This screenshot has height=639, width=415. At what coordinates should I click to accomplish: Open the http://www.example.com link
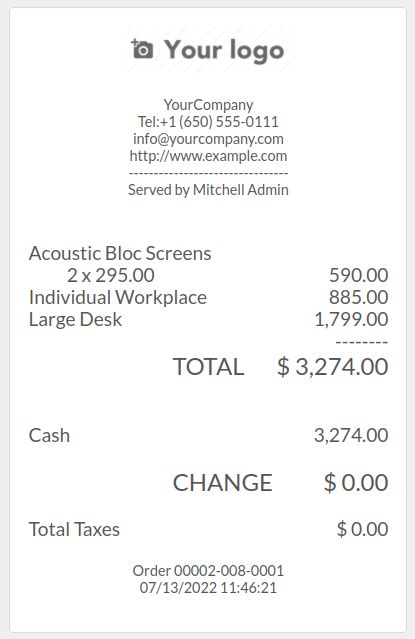[208, 156]
